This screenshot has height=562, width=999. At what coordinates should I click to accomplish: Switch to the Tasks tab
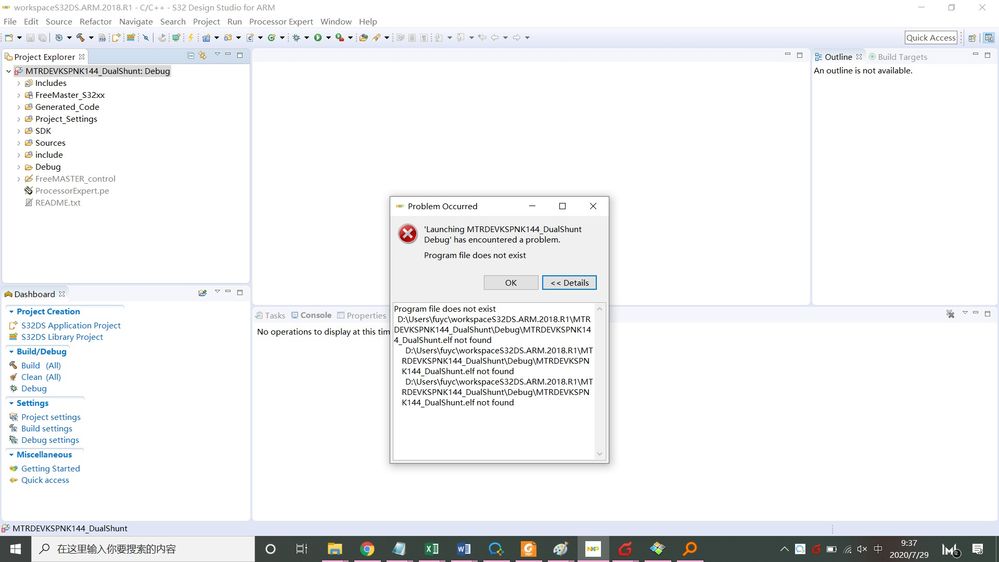tap(271, 315)
